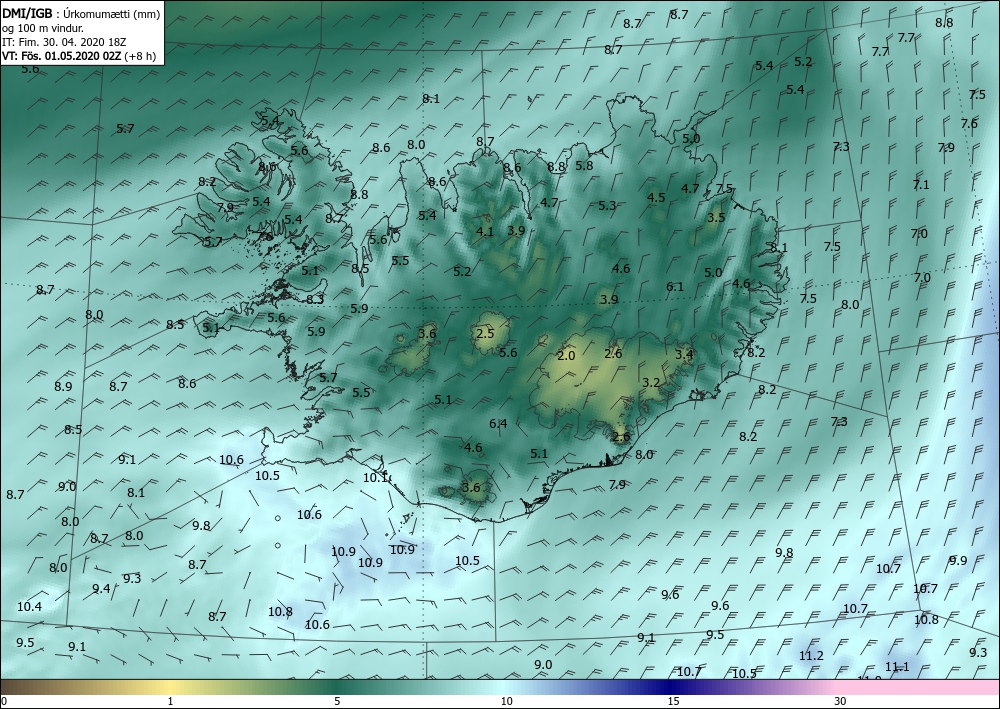The width and height of the screenshot is (1000, 709).
Task: Click the '4.5' map value
Action: point(656,198)
